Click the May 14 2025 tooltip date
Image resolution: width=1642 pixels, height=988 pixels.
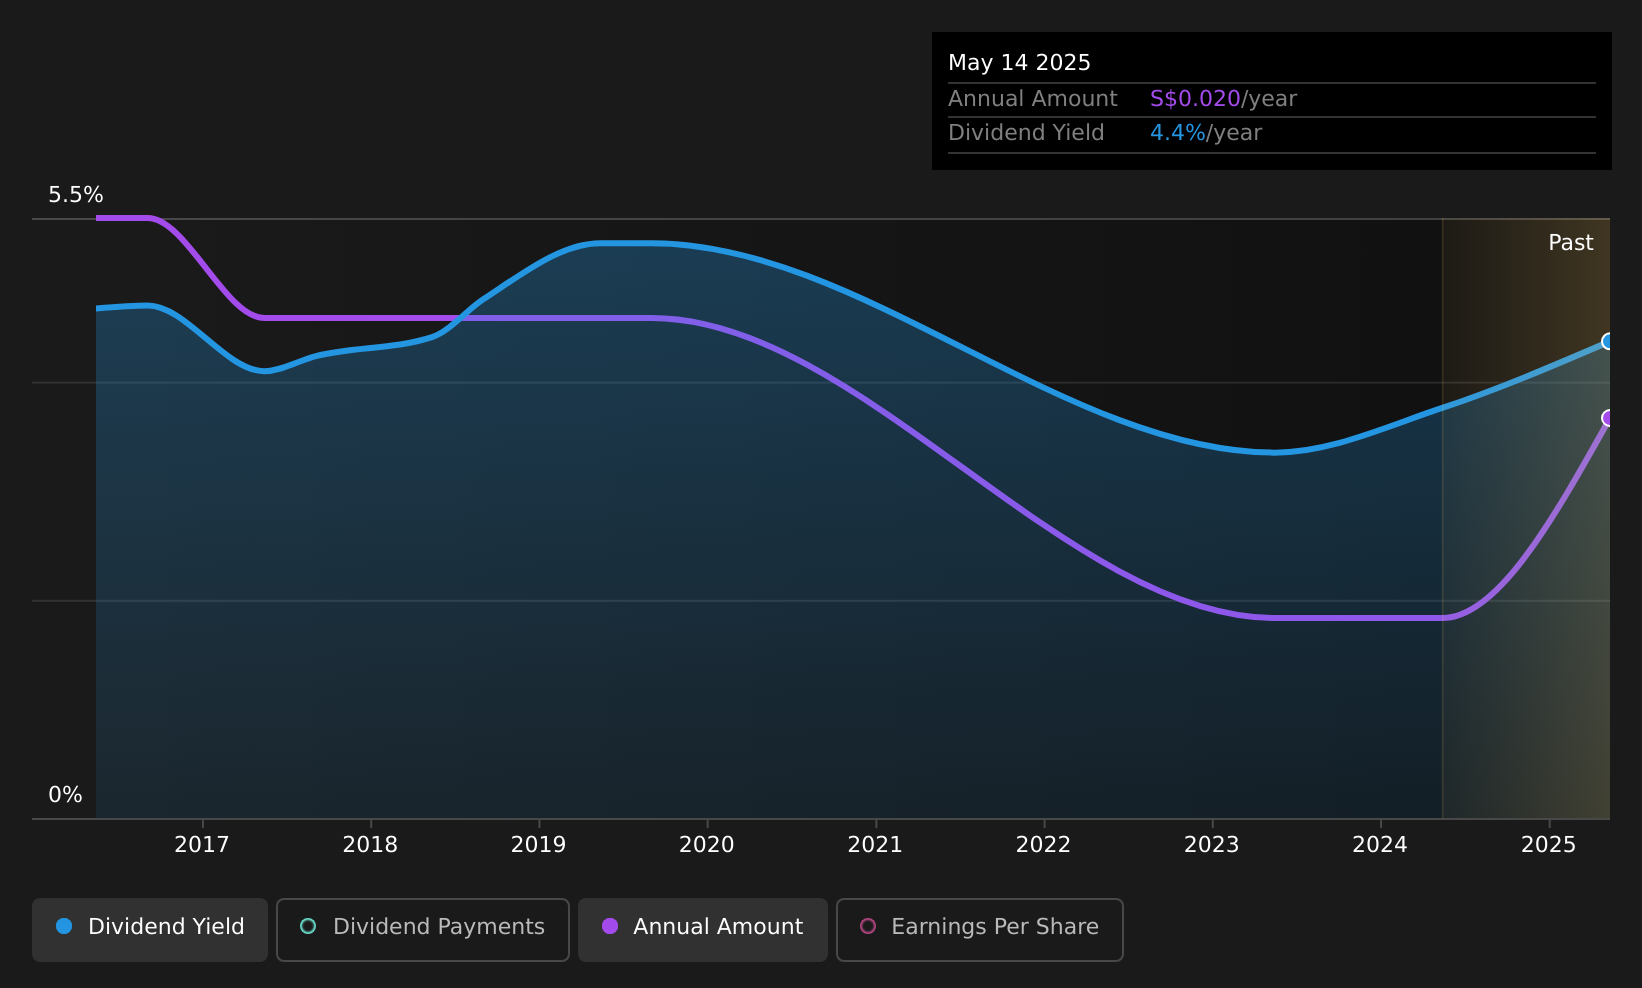1019,63
